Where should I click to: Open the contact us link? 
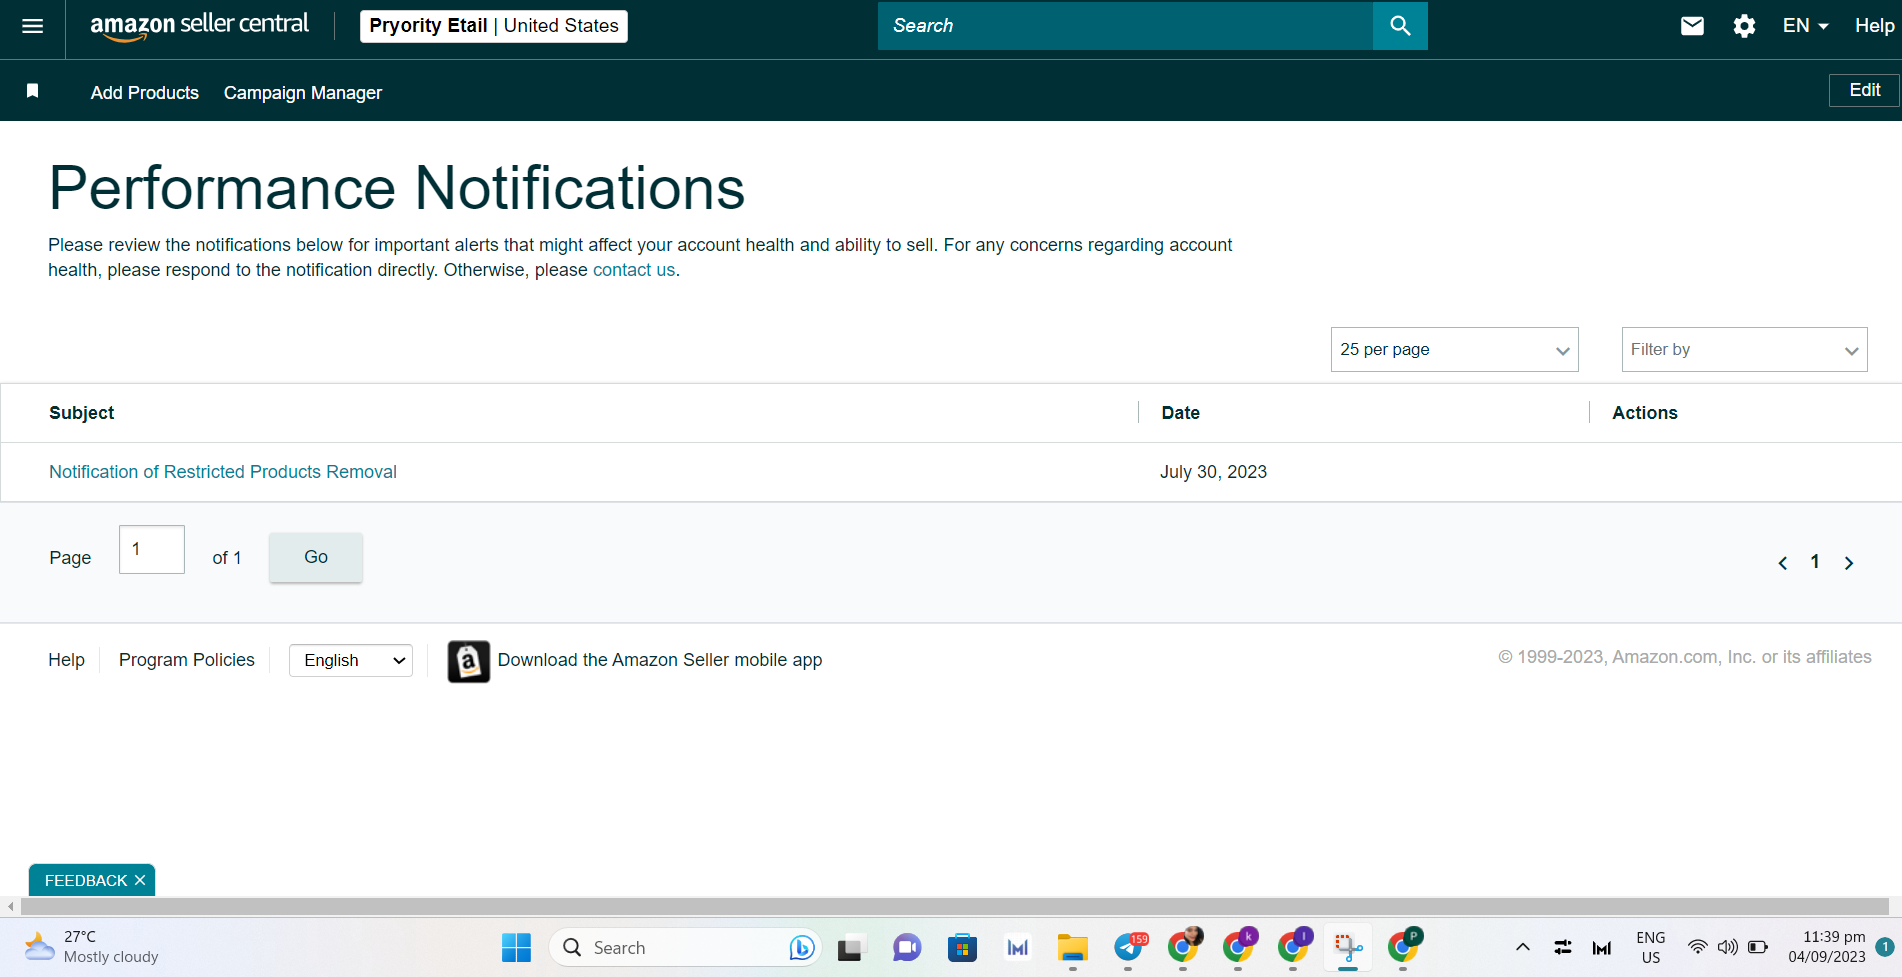click(x=634, y=270)
